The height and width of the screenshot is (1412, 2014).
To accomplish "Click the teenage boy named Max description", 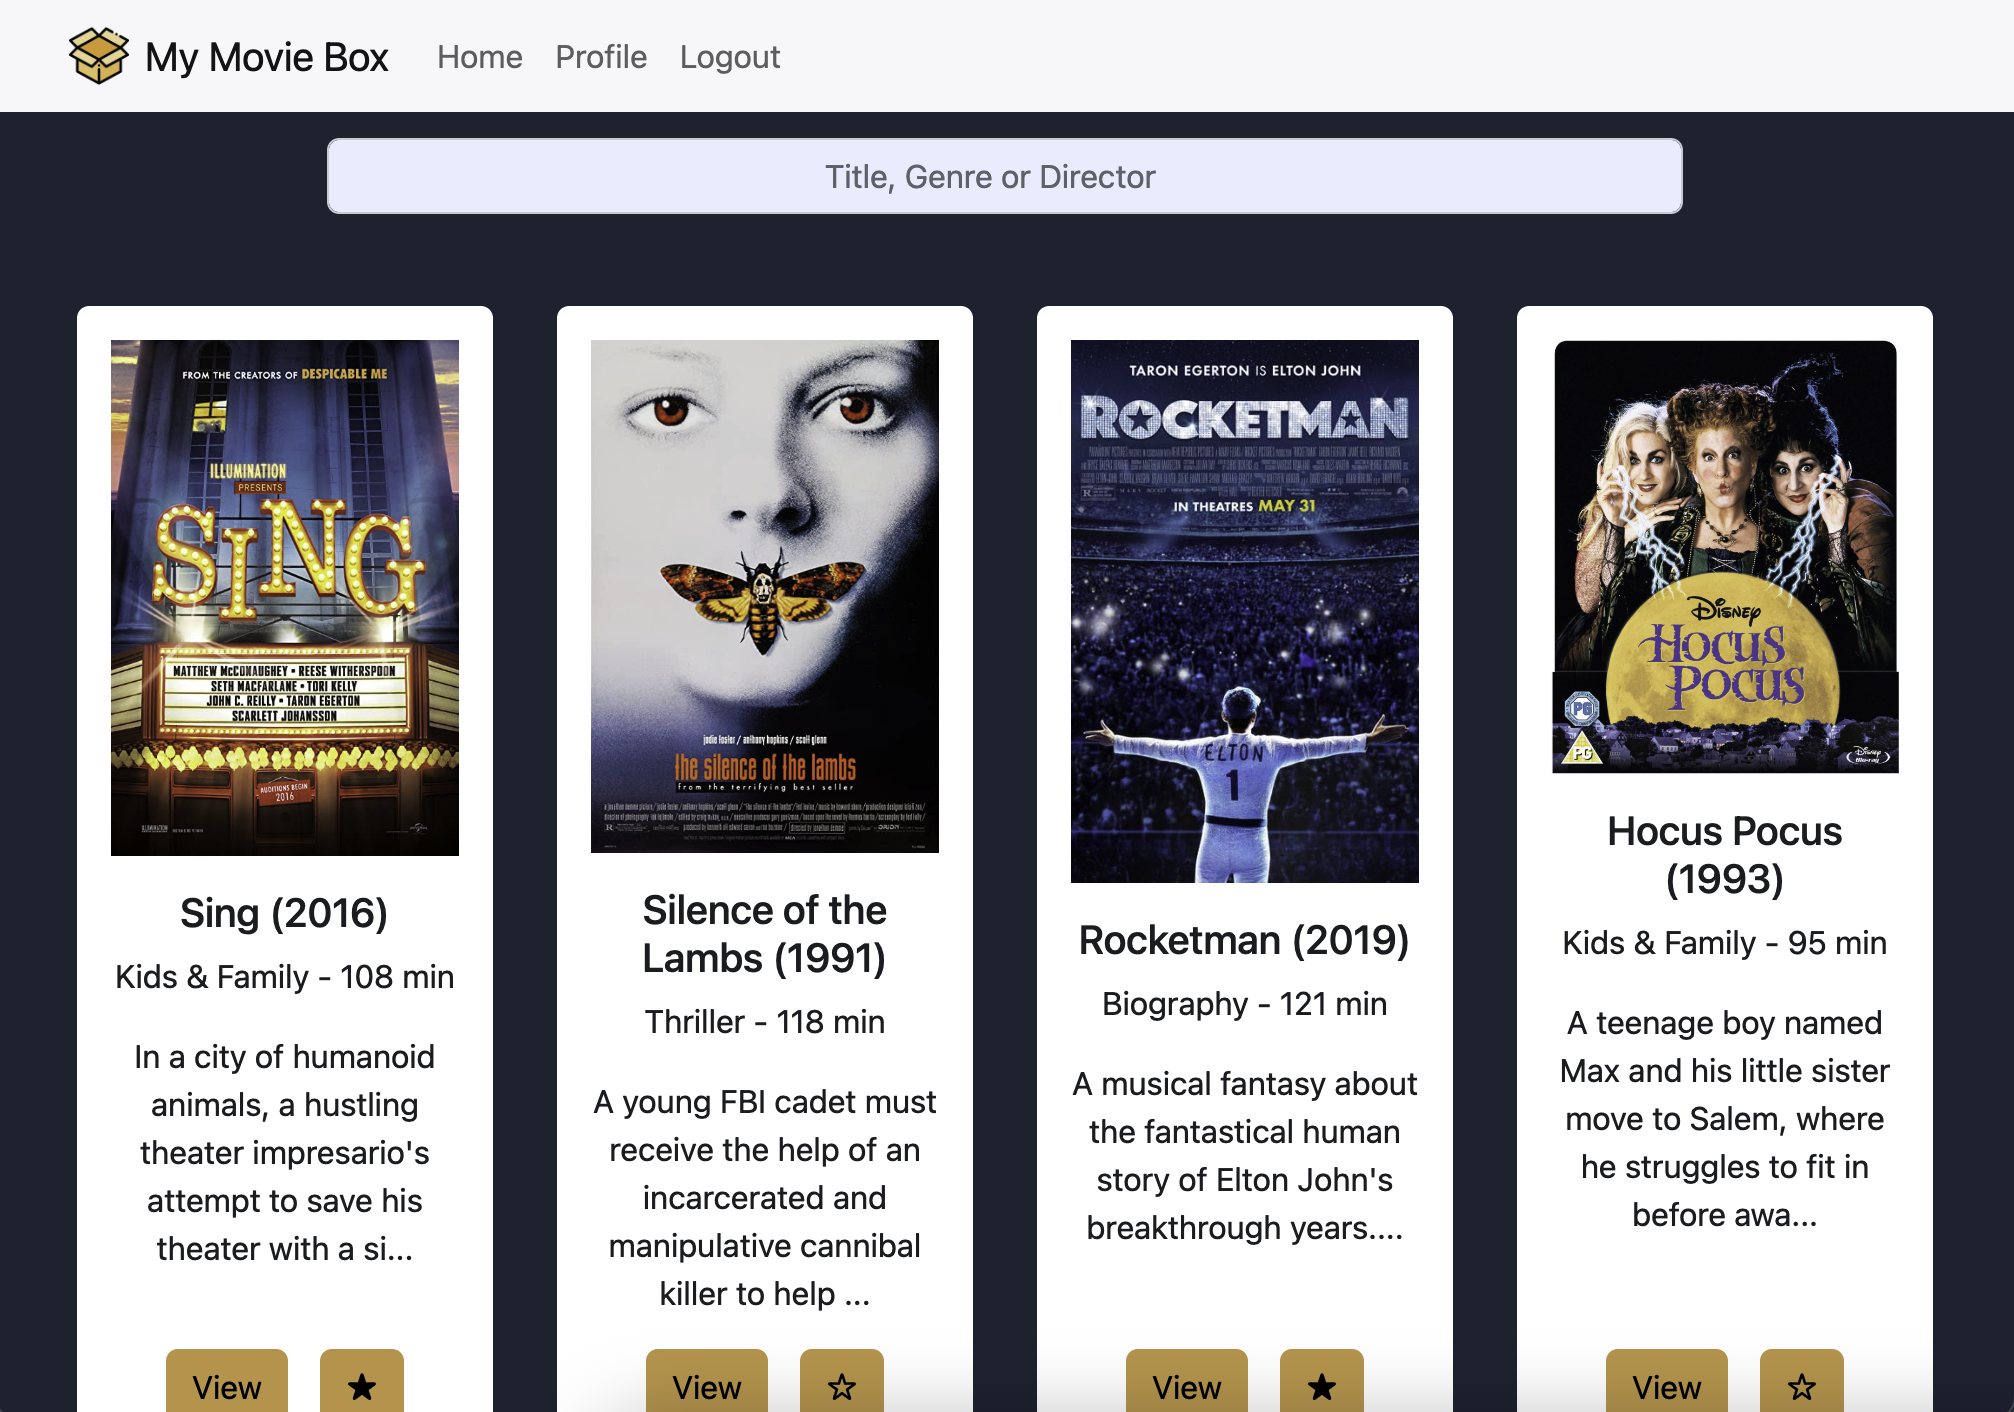I will click(1724, 1119).
